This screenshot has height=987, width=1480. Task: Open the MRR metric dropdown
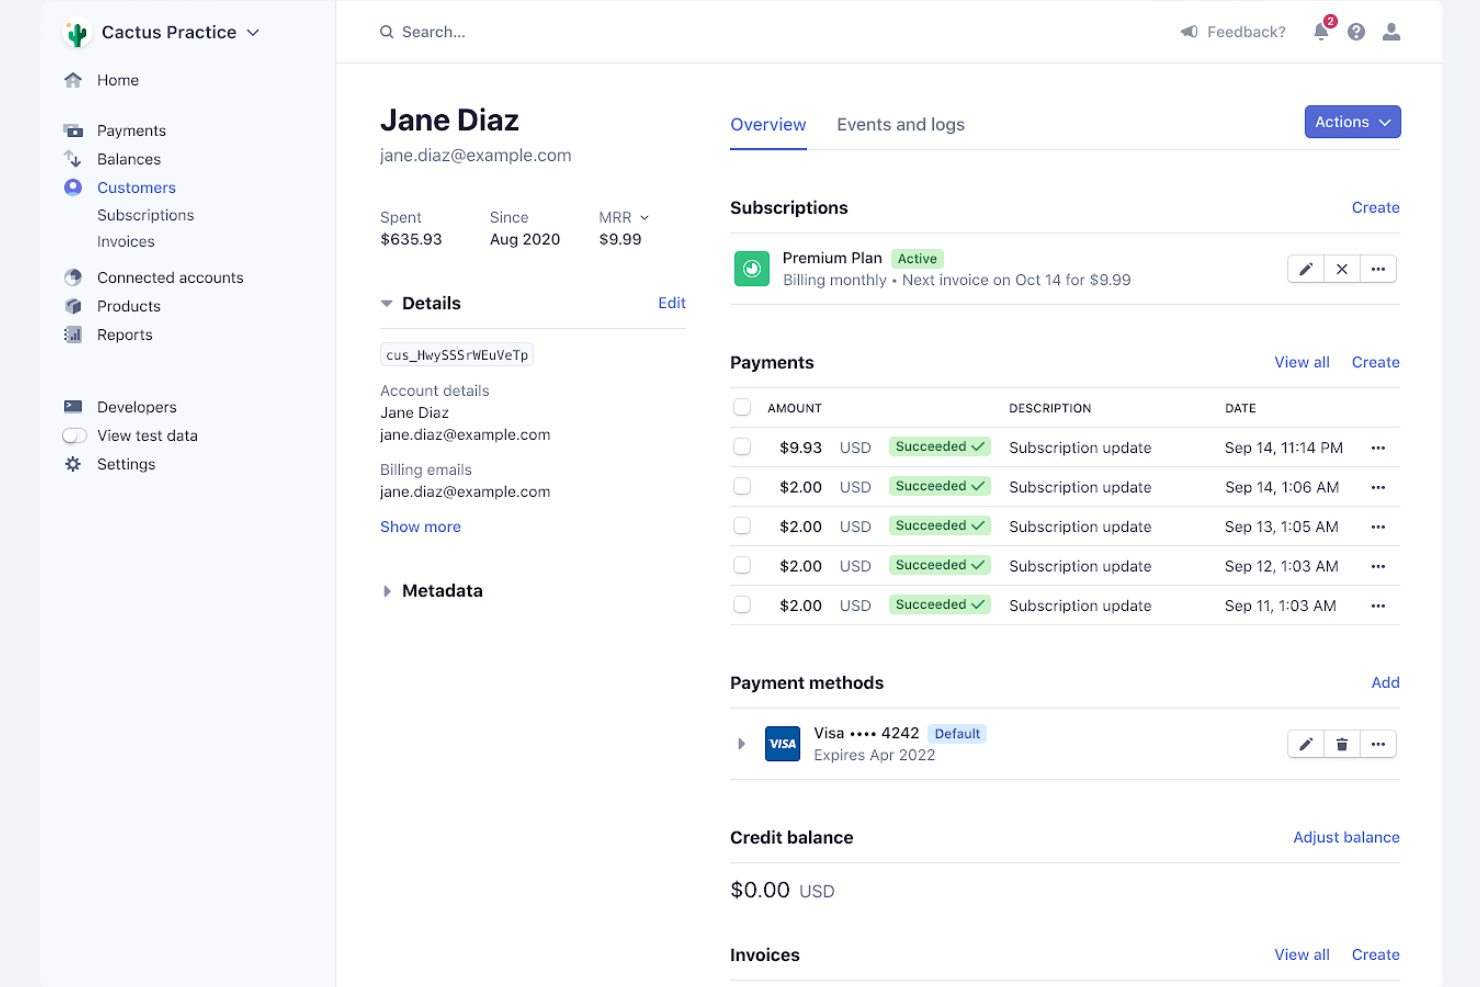624,217
